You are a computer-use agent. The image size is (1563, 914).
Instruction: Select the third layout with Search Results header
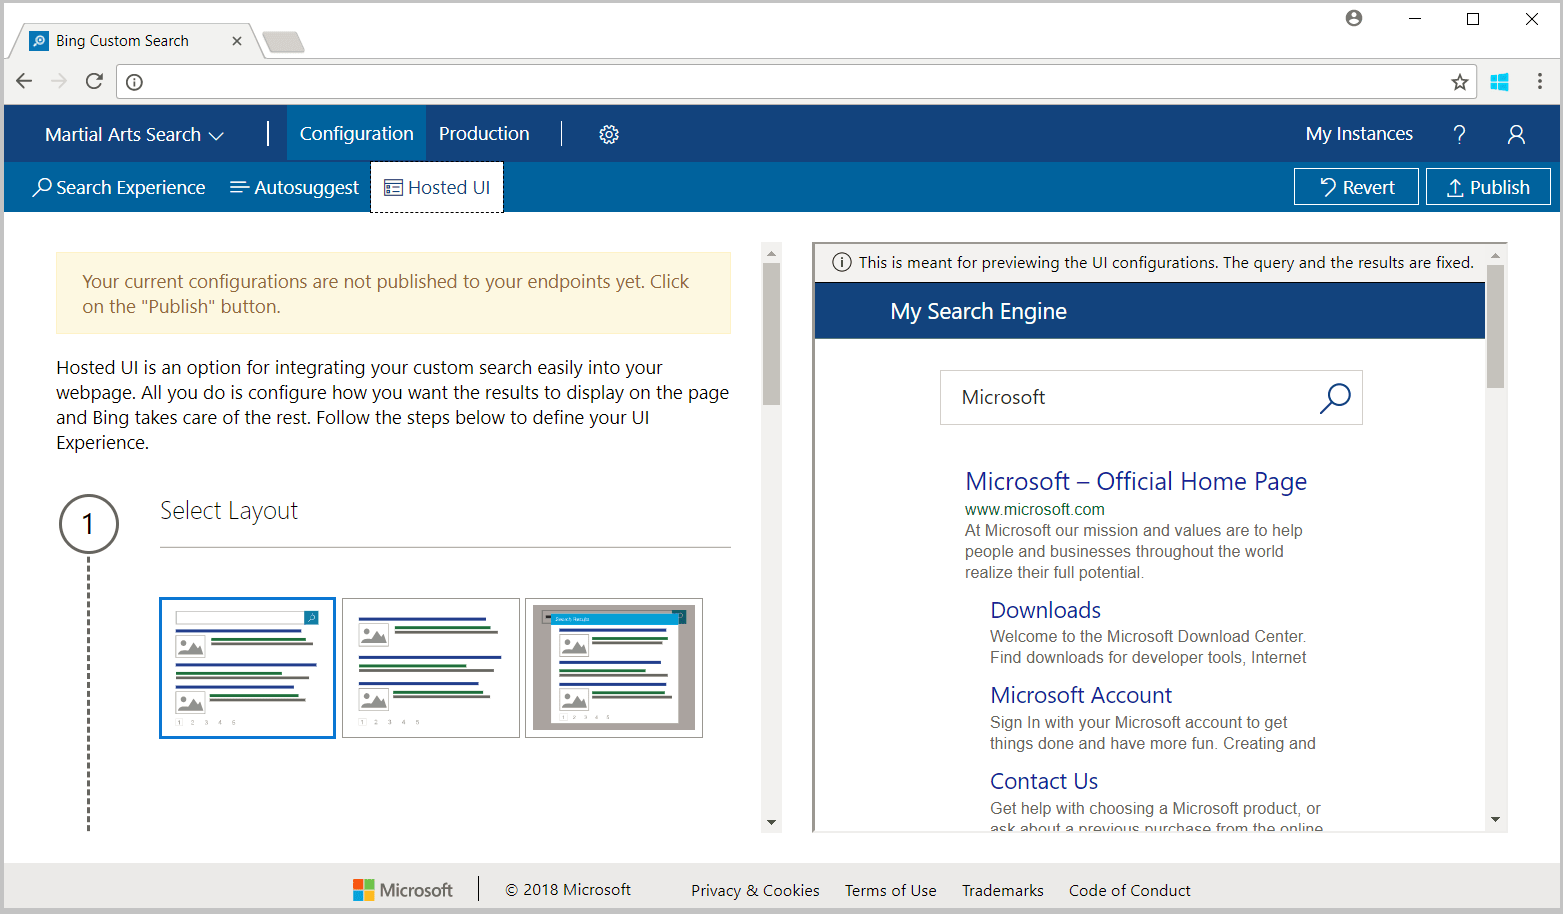pyautogui.click(x=613, y=668)
